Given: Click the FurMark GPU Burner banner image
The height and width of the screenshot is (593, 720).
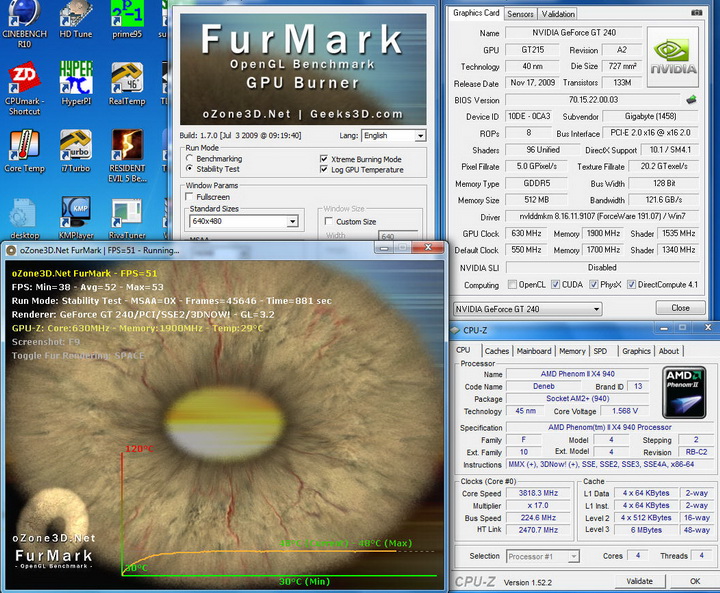Looking at the screenshot, I should 303,69.
